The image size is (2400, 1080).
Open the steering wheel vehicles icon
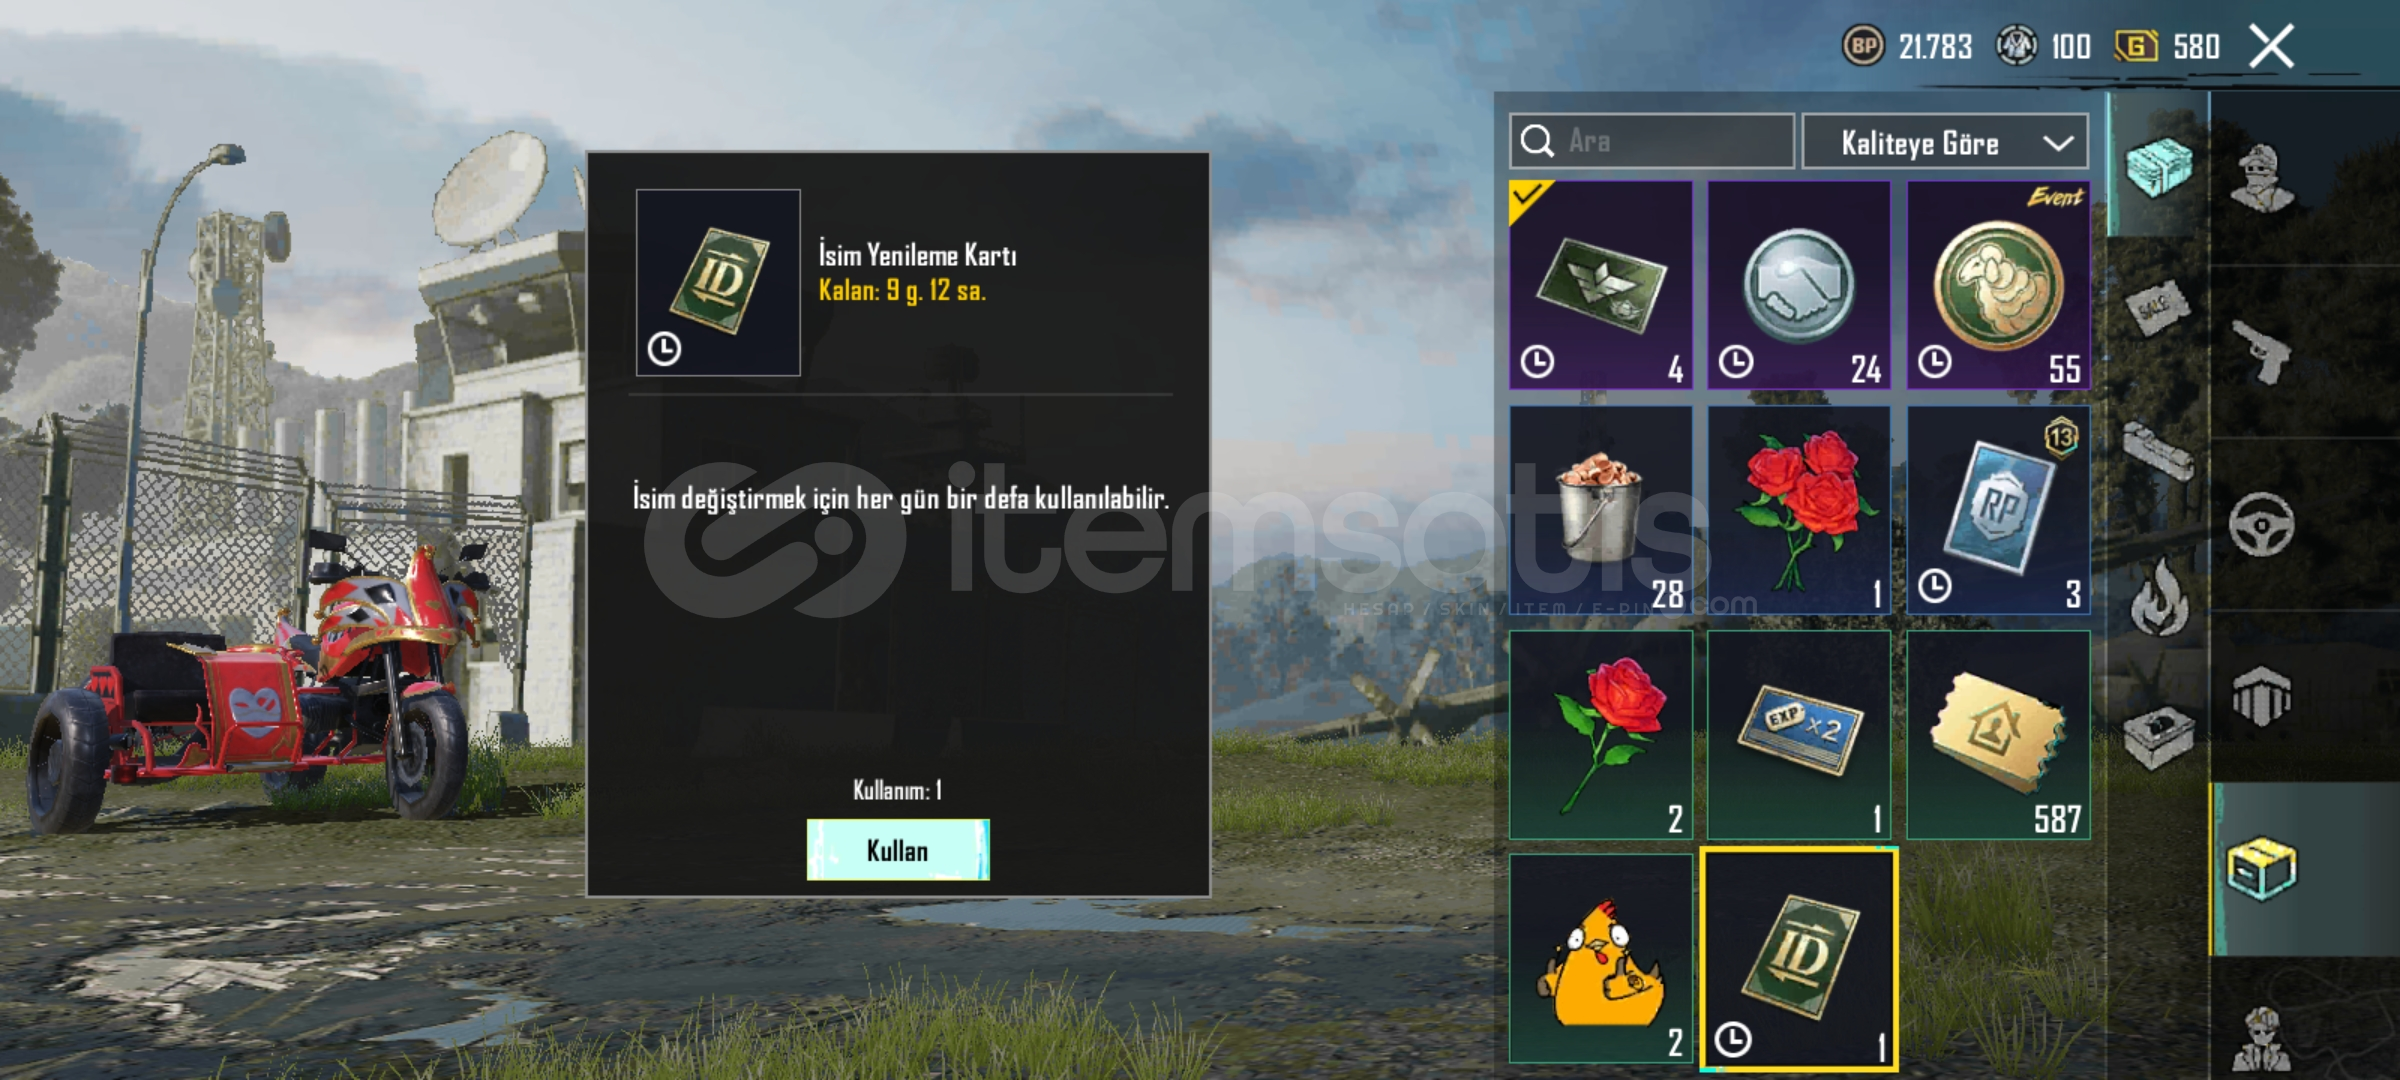pos(2262,524)
